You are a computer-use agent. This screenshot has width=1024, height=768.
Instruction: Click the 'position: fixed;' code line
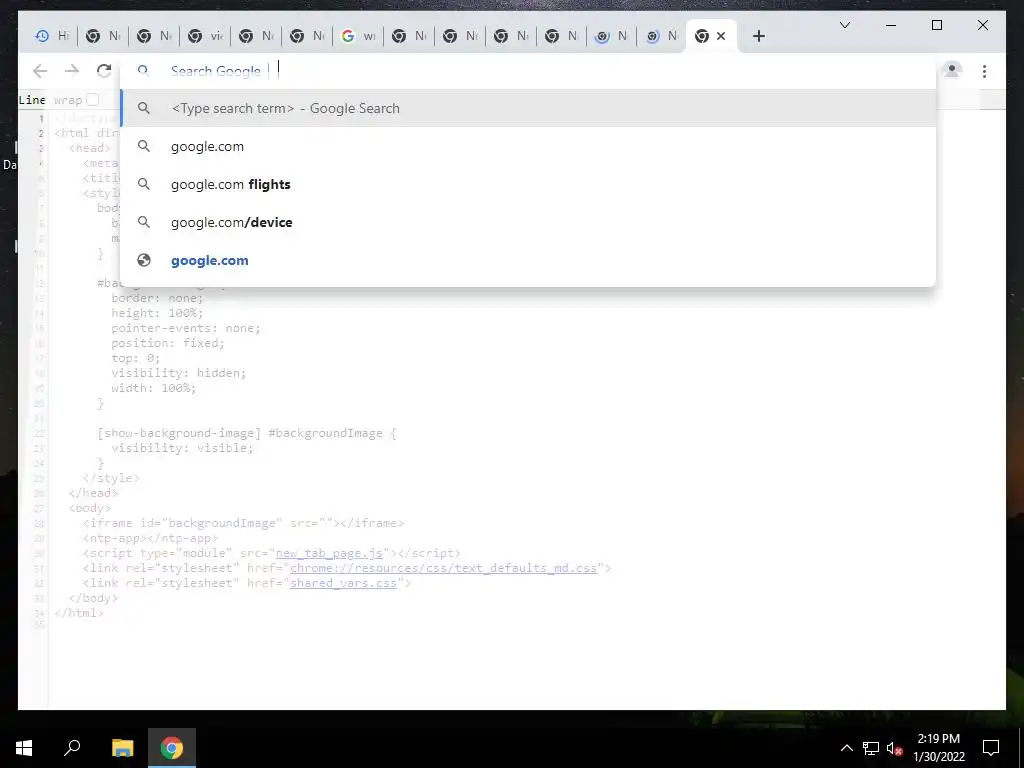tap(168, 343)
